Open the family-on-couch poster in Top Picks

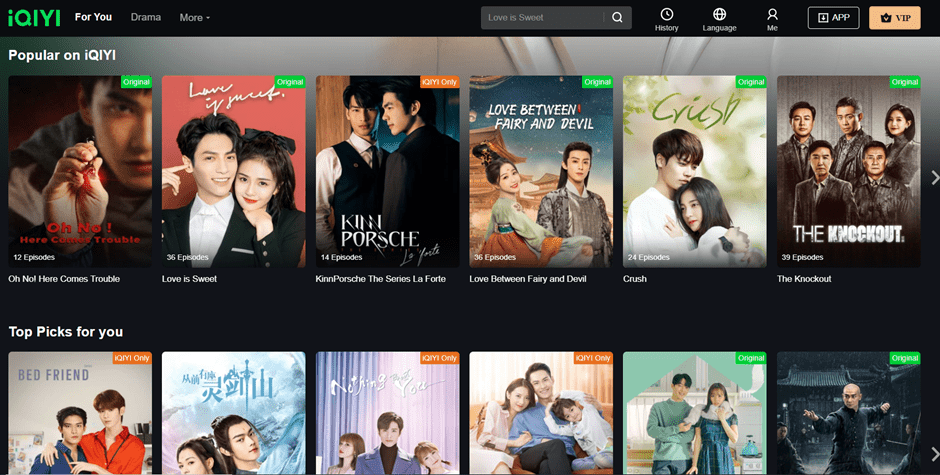(x=541, y=413)
